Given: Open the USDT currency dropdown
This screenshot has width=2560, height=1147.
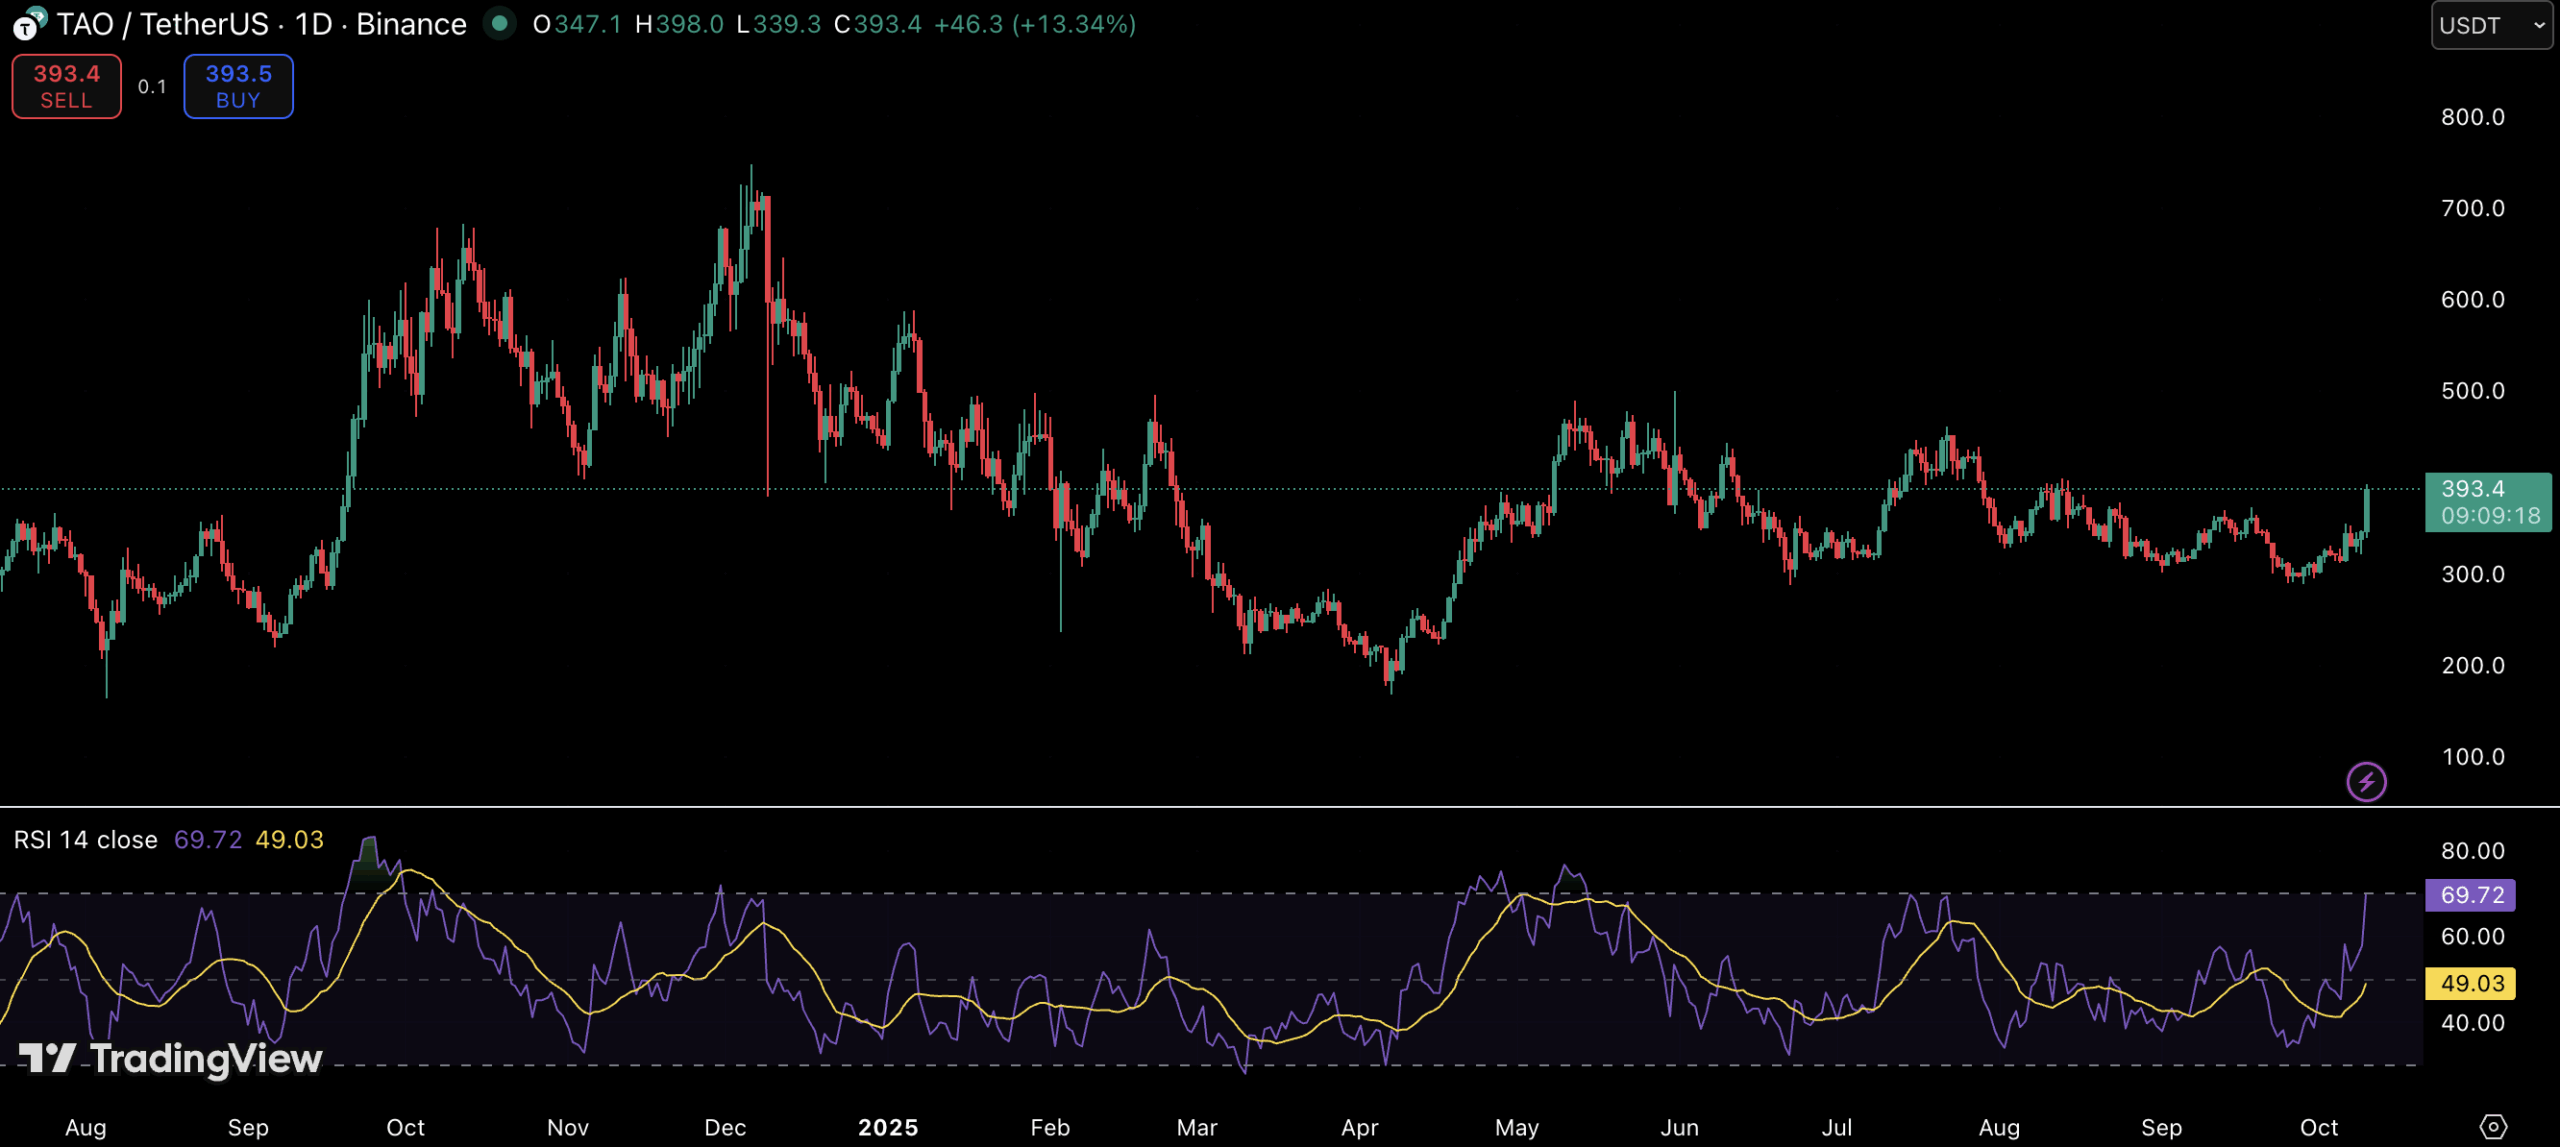Looking at the screenshot, I should (x=2490, y=26).
